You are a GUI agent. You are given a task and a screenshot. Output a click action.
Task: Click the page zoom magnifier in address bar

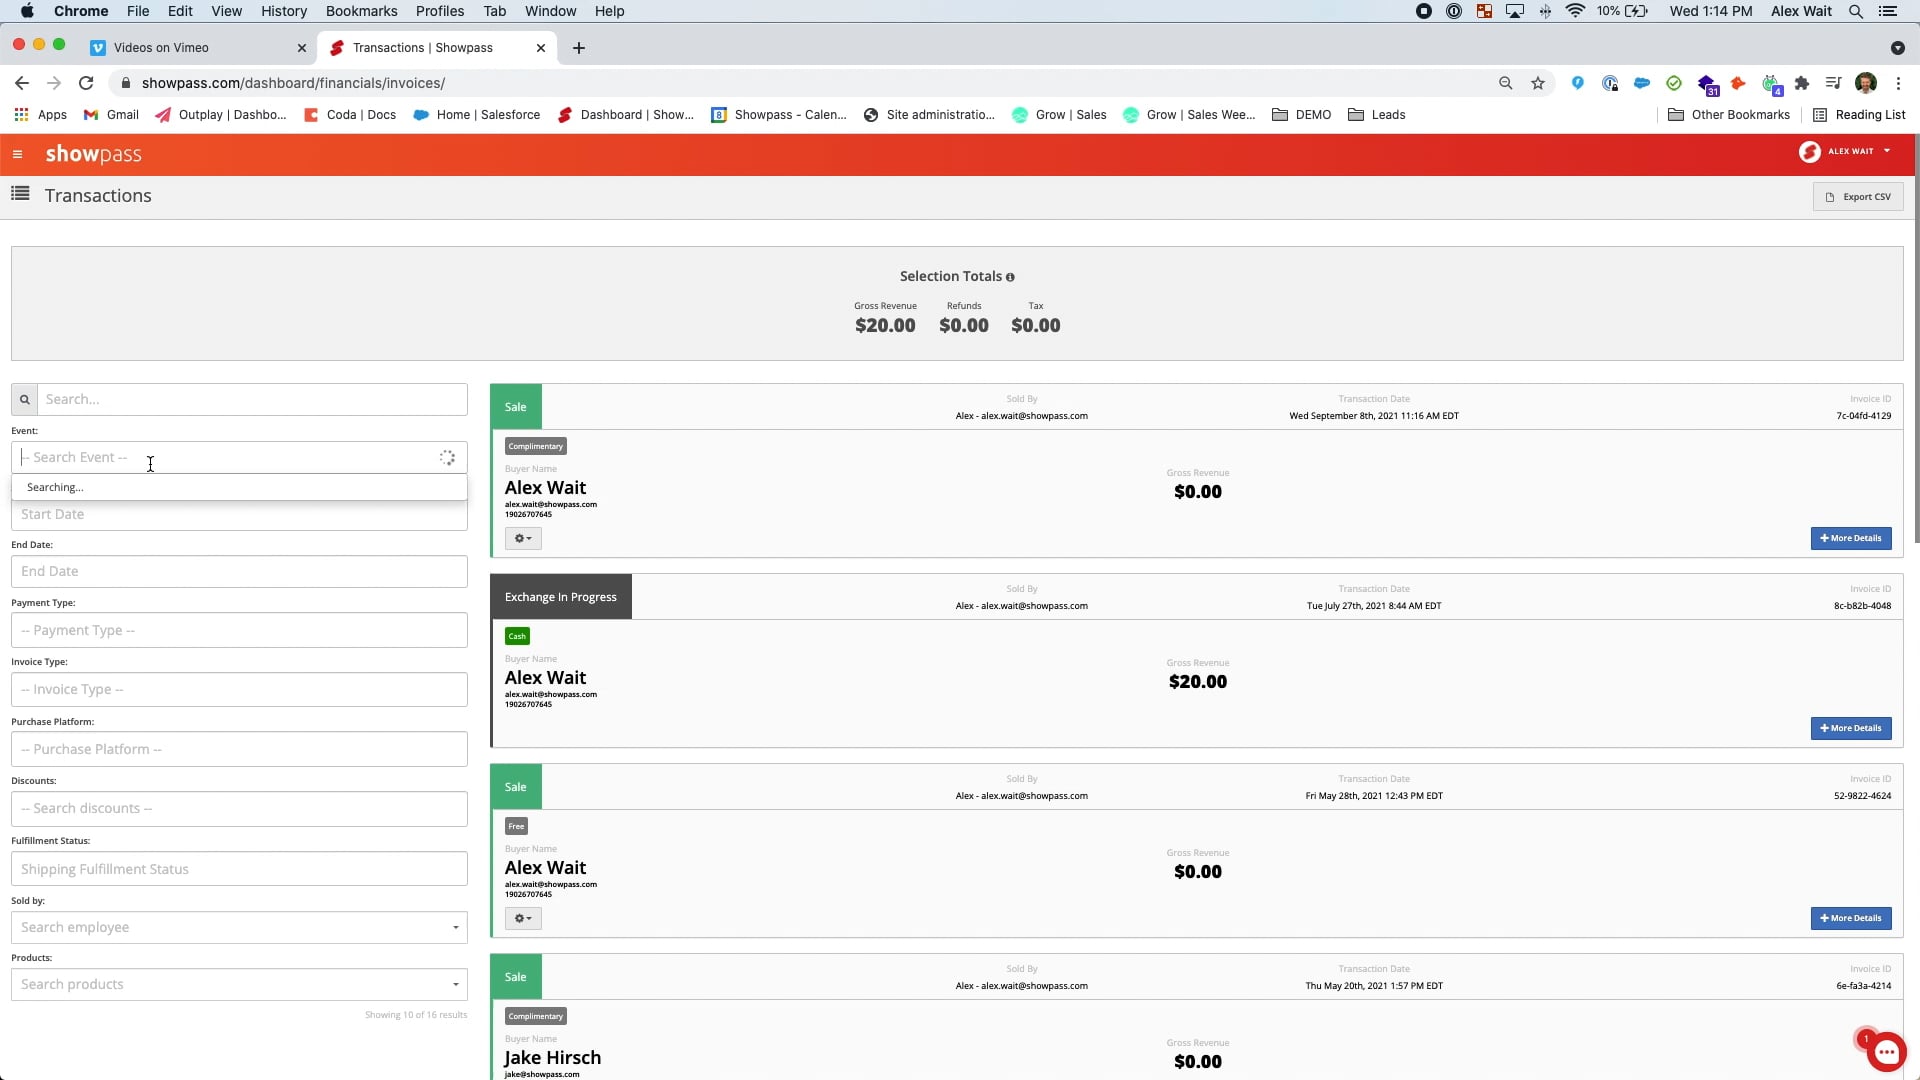[1505, 83]
